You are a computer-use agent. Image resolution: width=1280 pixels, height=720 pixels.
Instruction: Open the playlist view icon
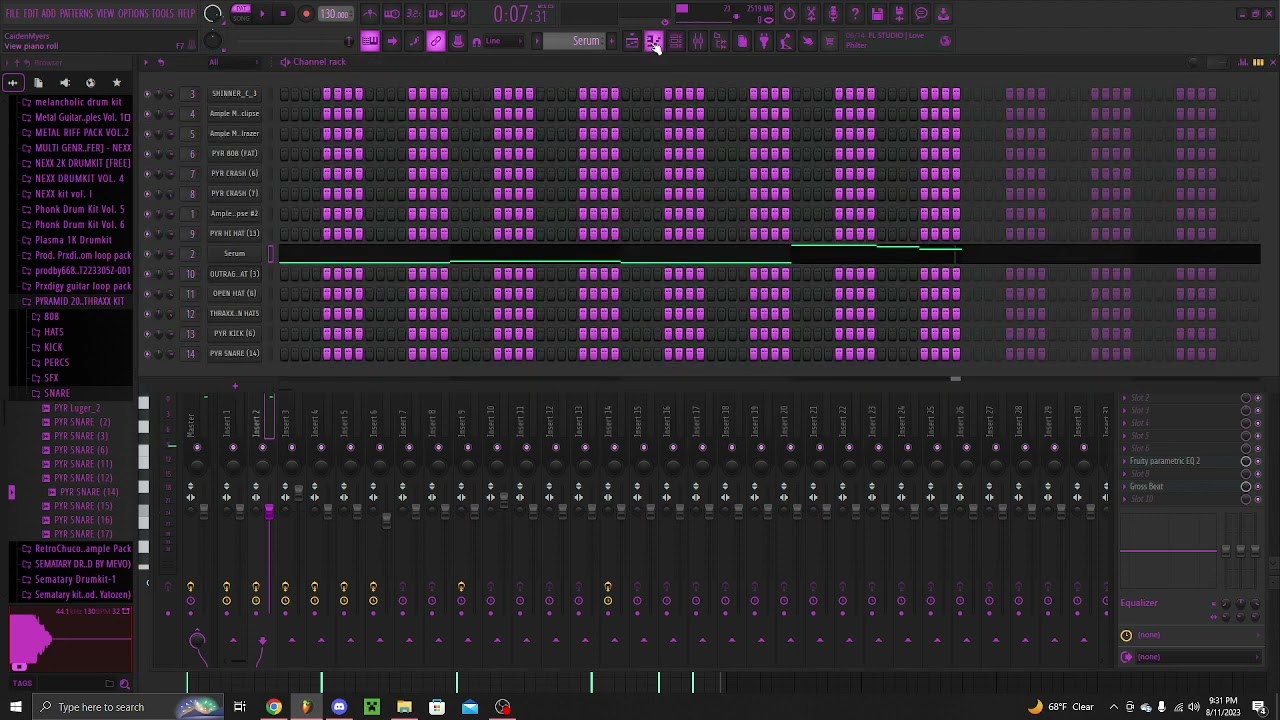pyautogui.click(x=631, y=41)
